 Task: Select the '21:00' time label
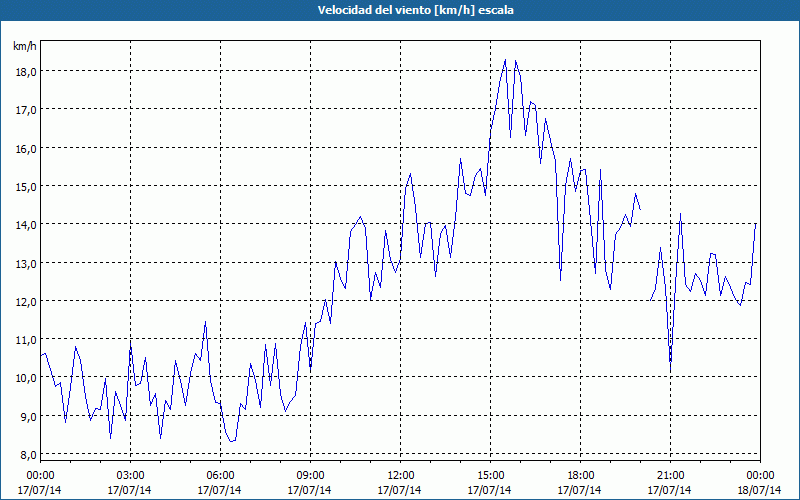[x=670, y=476]
